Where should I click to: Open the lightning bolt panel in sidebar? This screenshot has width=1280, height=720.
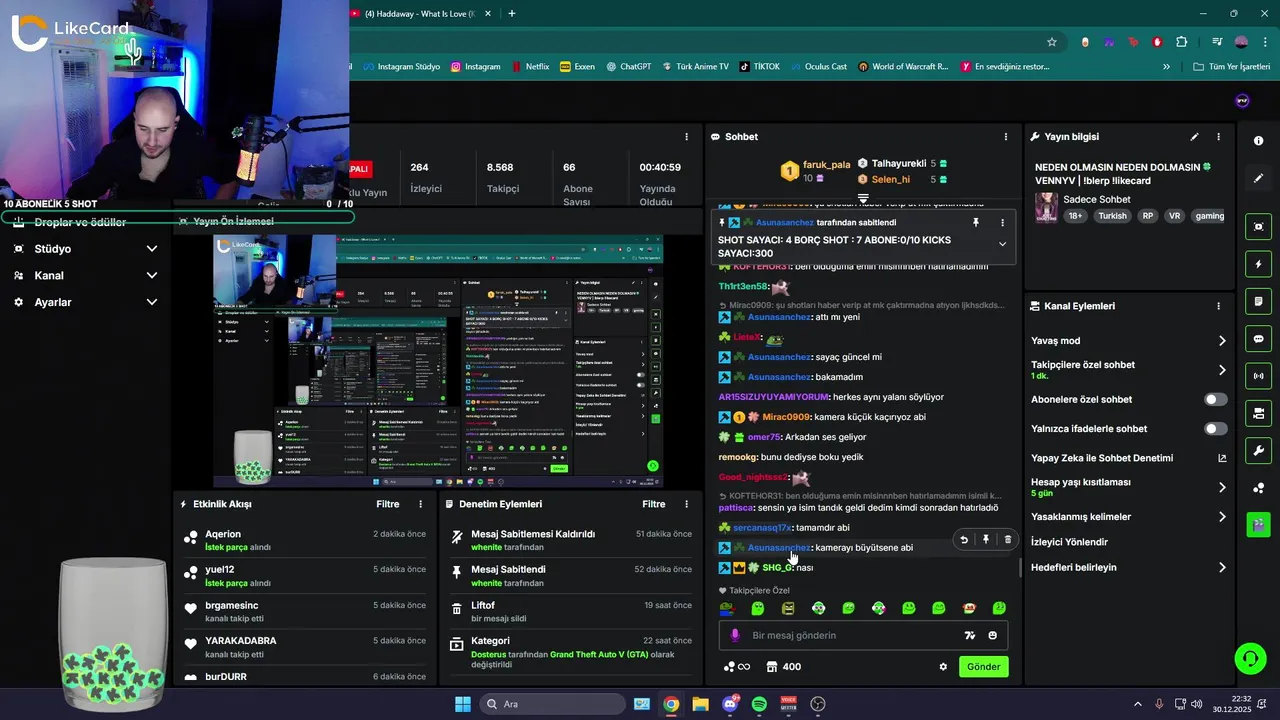(x=1258, y=264)
